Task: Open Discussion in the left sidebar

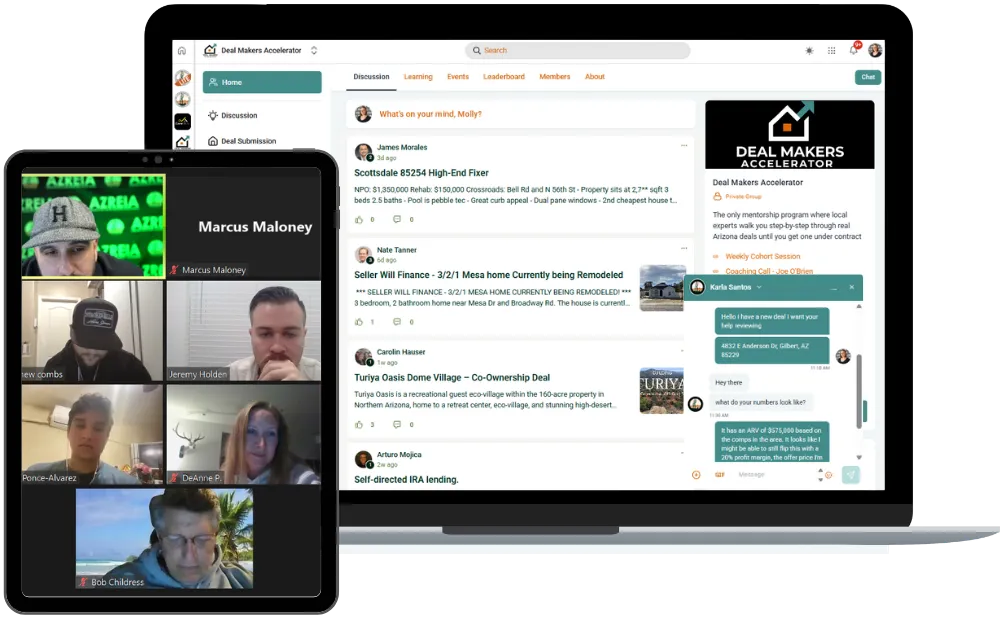Action: click(x=239, y=116)
